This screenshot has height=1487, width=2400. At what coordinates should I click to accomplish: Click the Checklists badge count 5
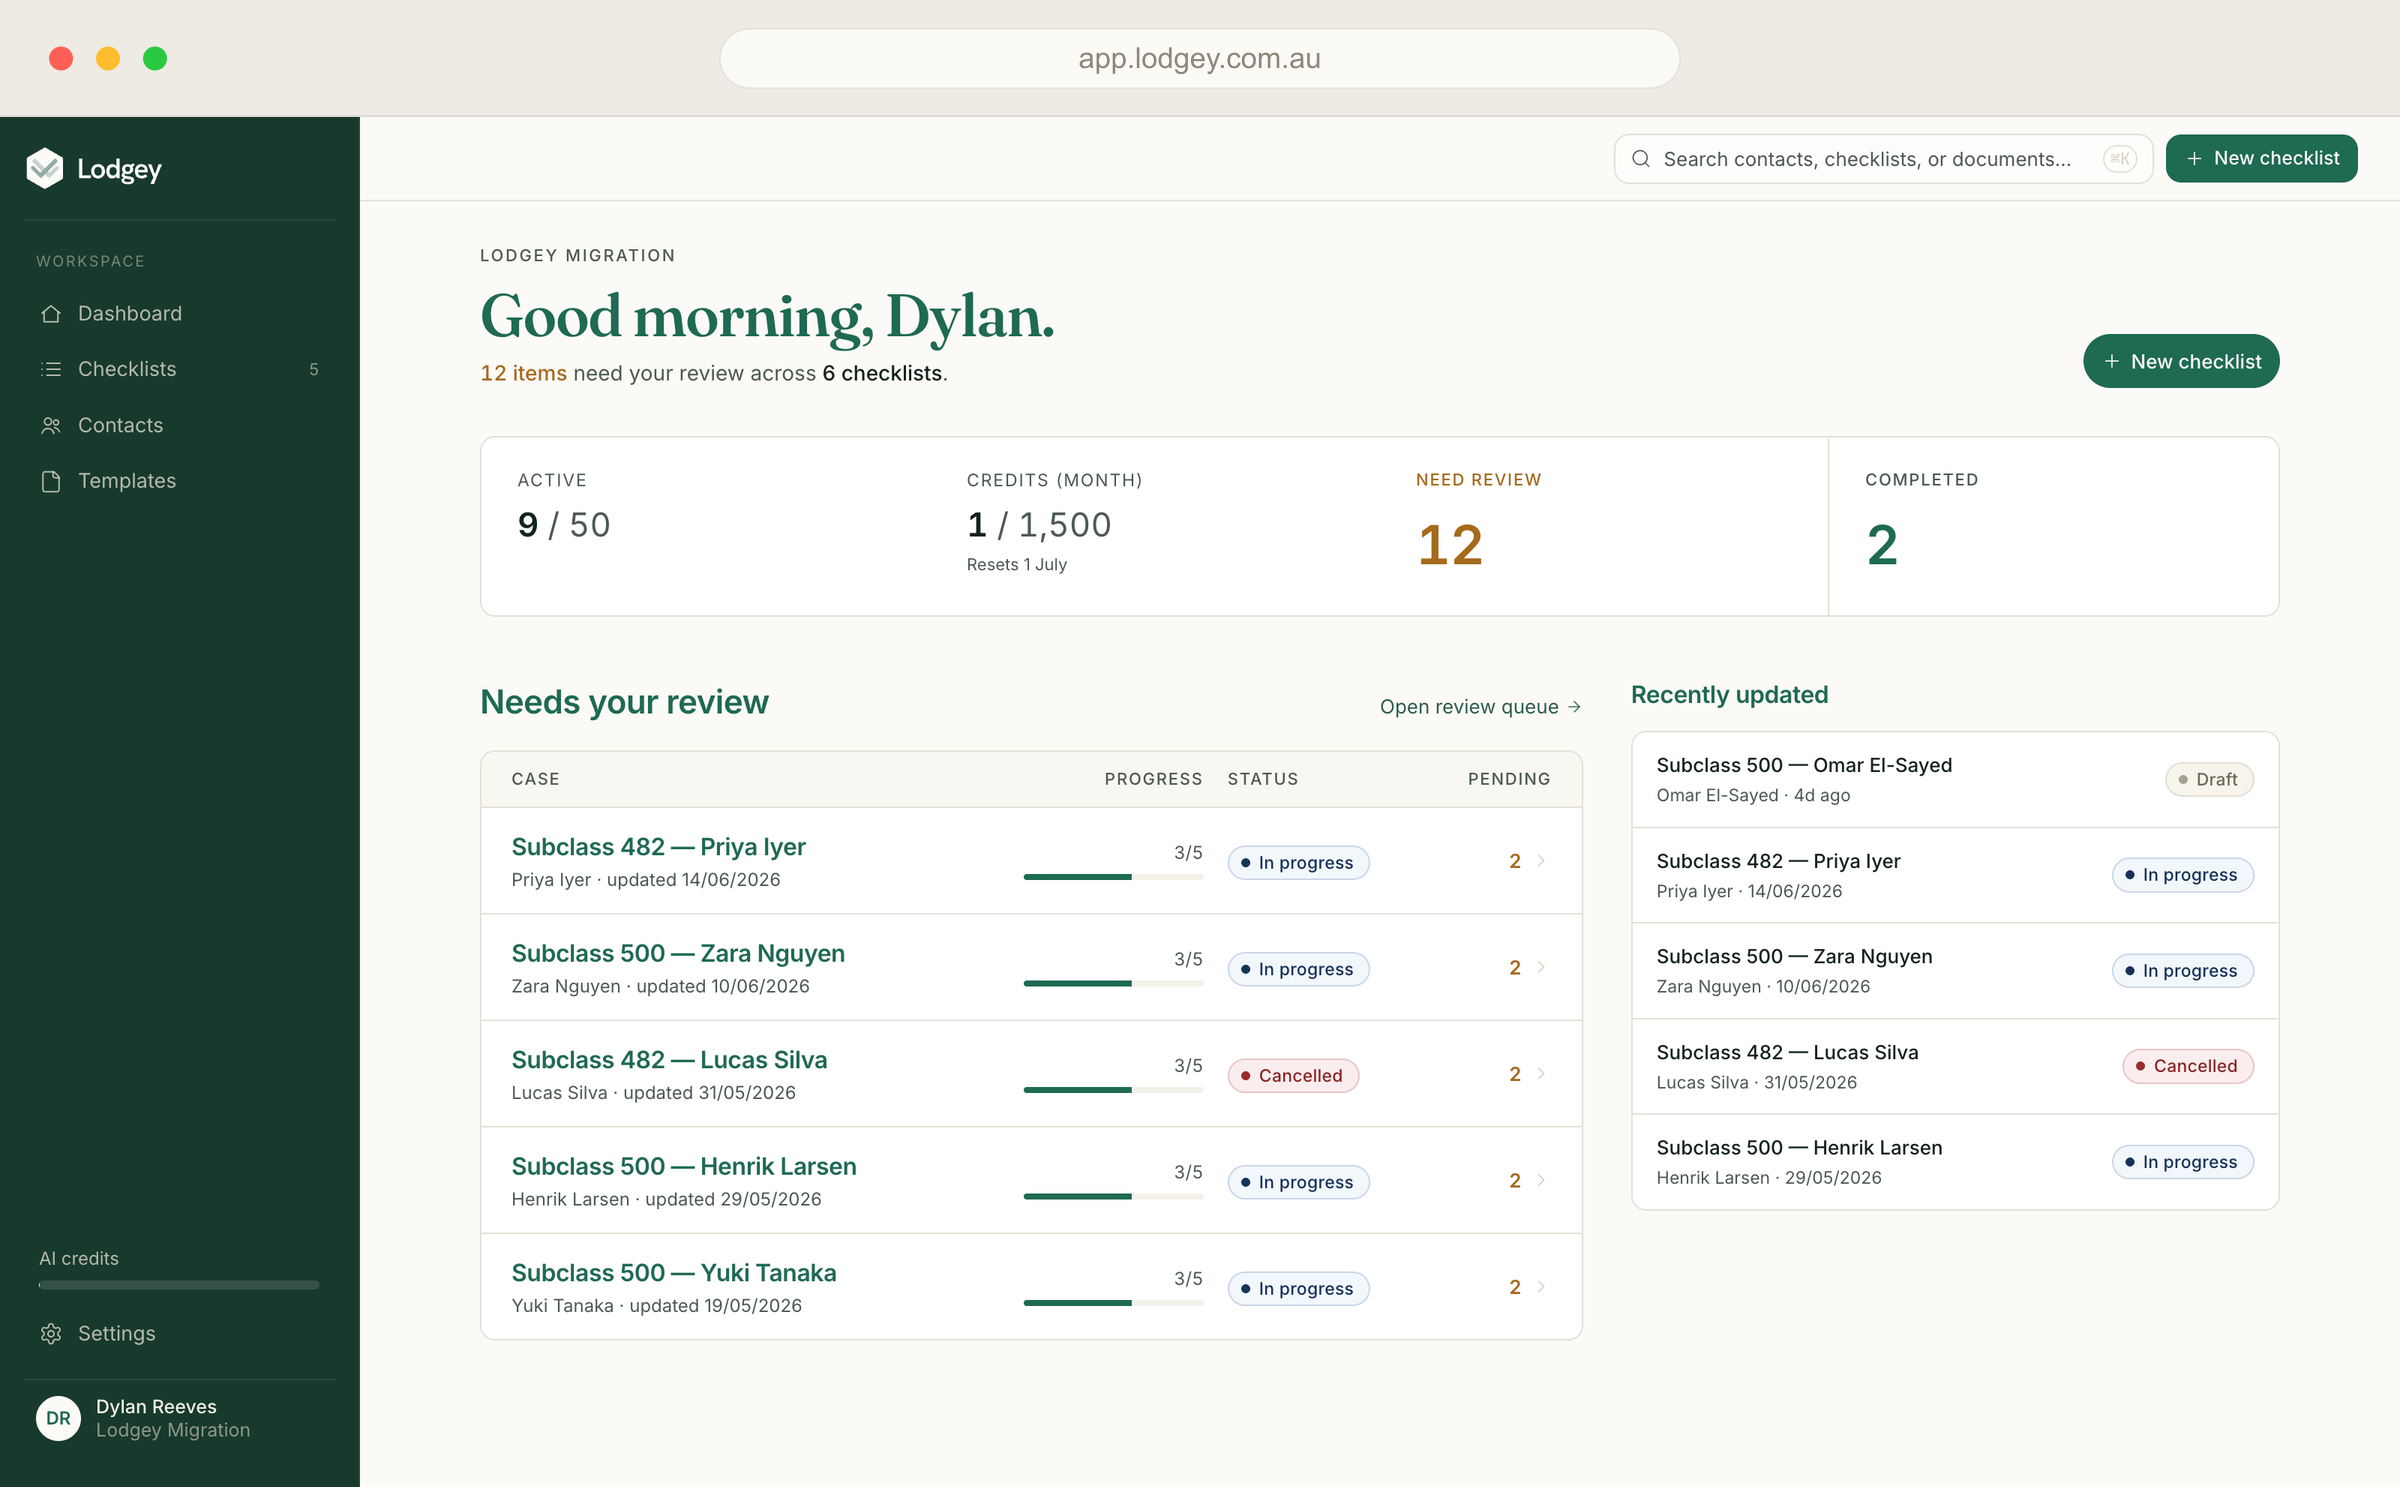(x=314, y=369)
